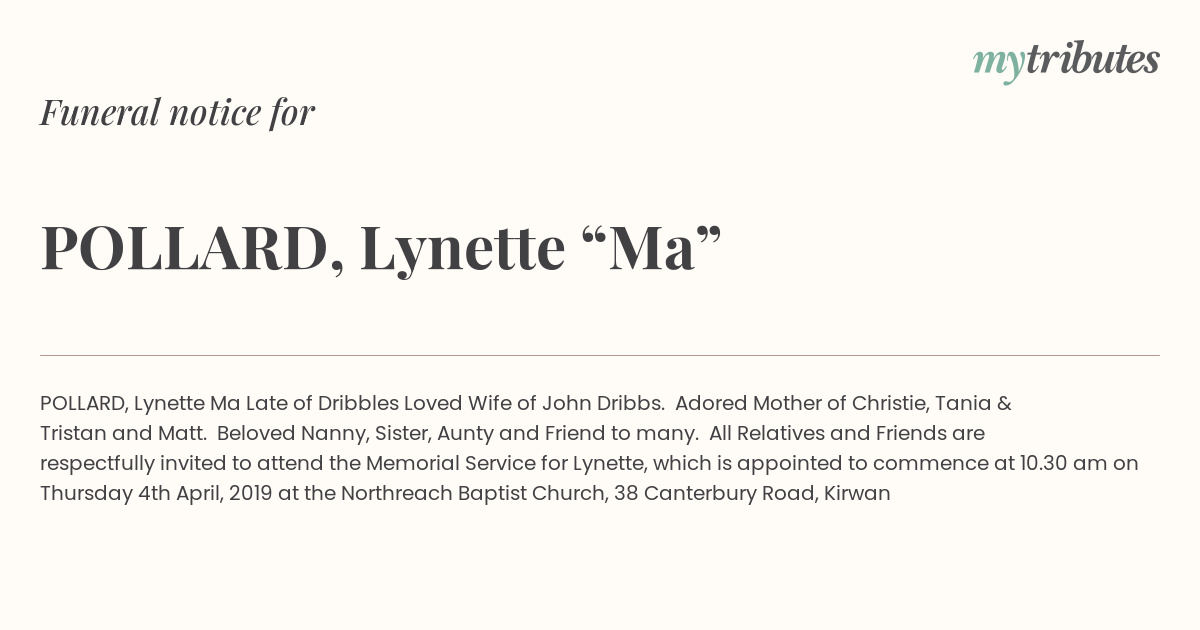Screen dimensions: 1200x630
Task: Click "All Relatives and Friends are" text
Action: (847, 433)
